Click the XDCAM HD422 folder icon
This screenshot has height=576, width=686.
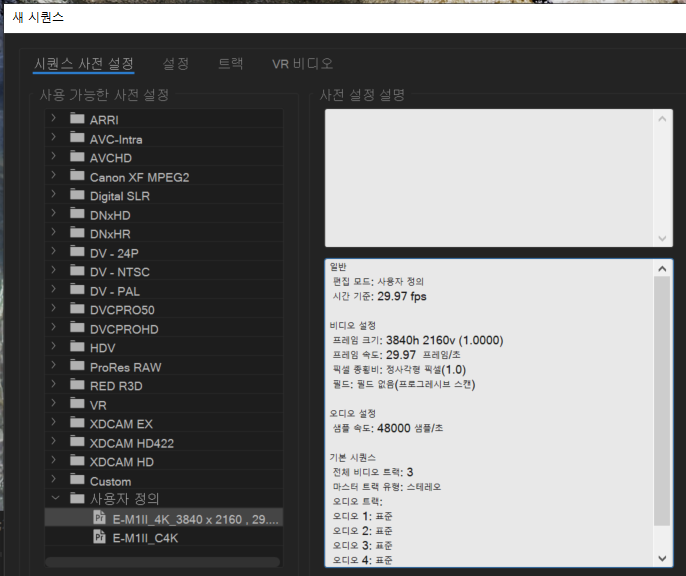(77, 441)
